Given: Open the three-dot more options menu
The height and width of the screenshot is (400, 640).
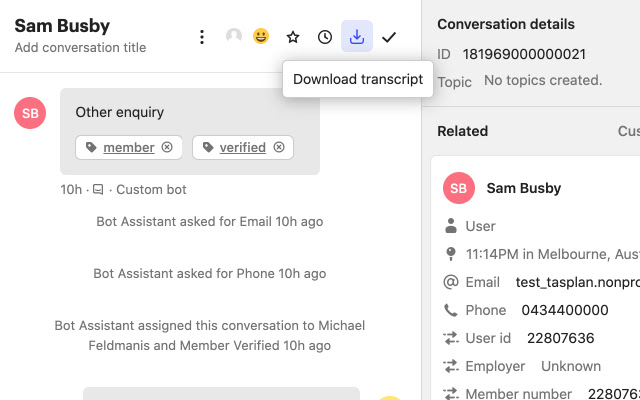Looking at the screenshot, I should [x=202, y=37].
